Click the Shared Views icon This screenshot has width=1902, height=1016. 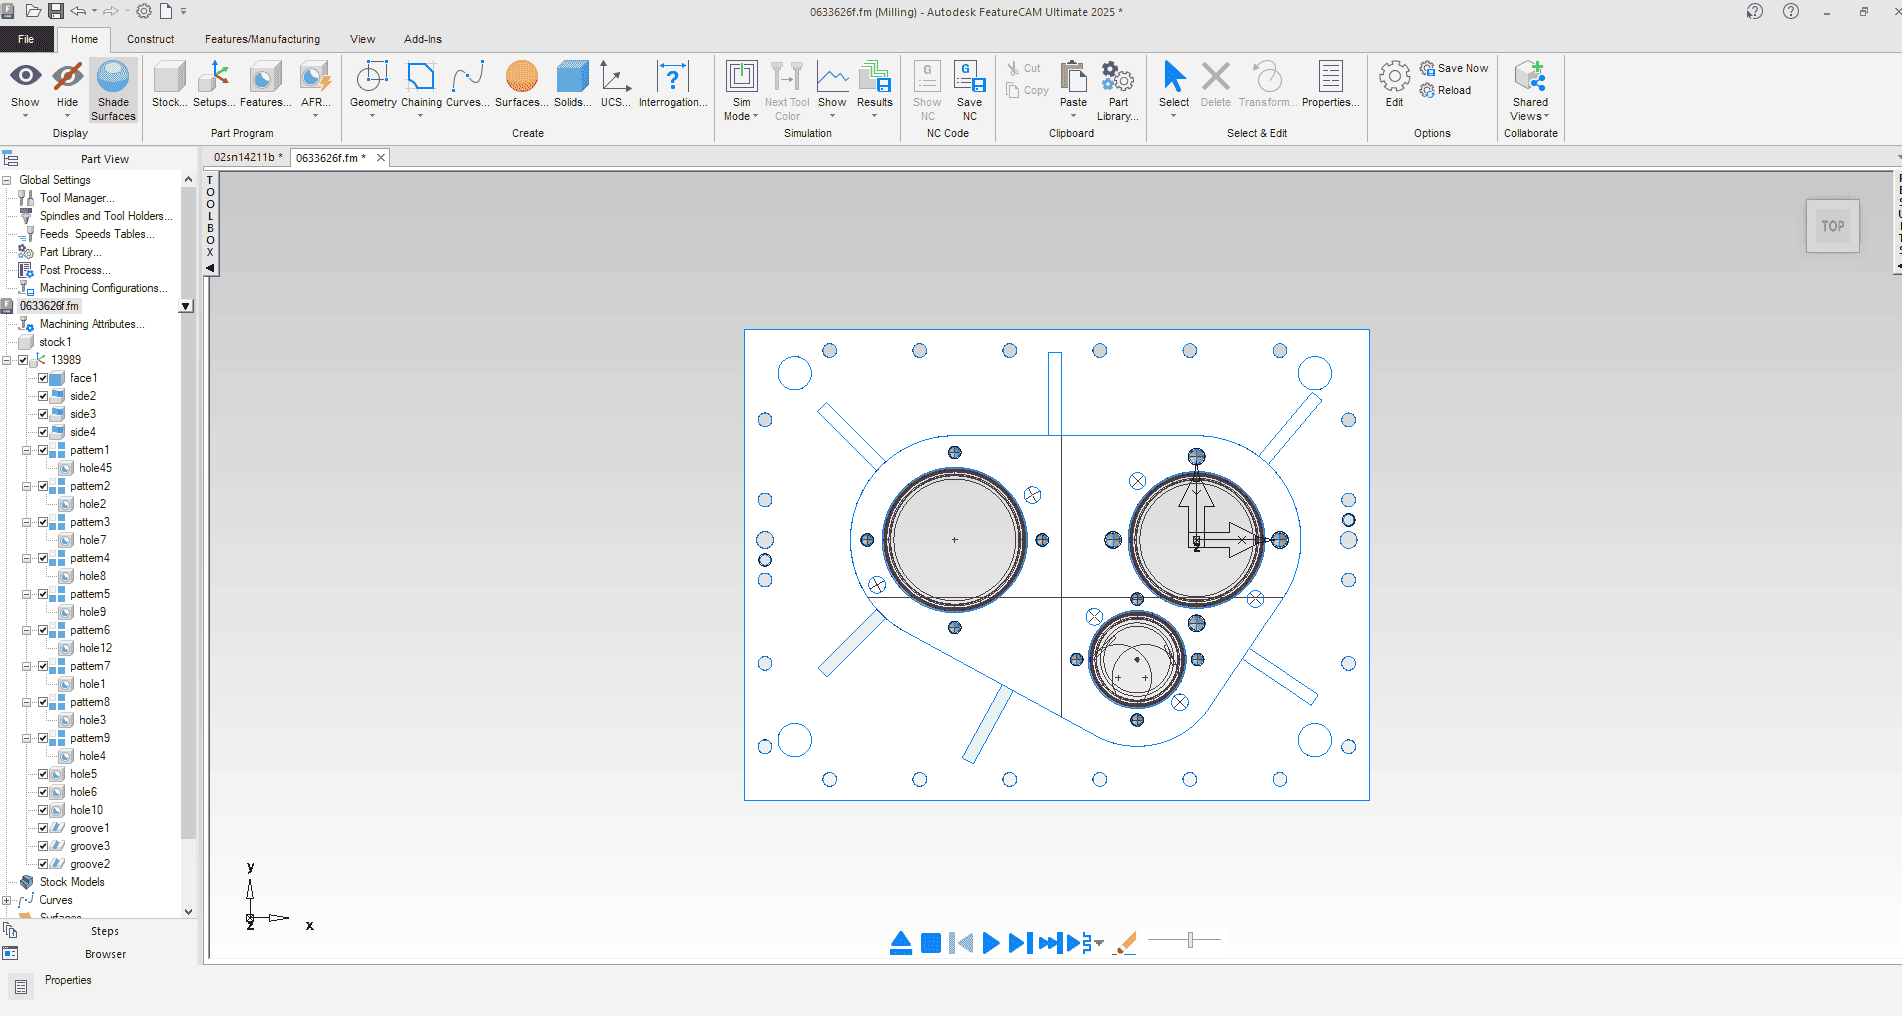point(1529,78)
